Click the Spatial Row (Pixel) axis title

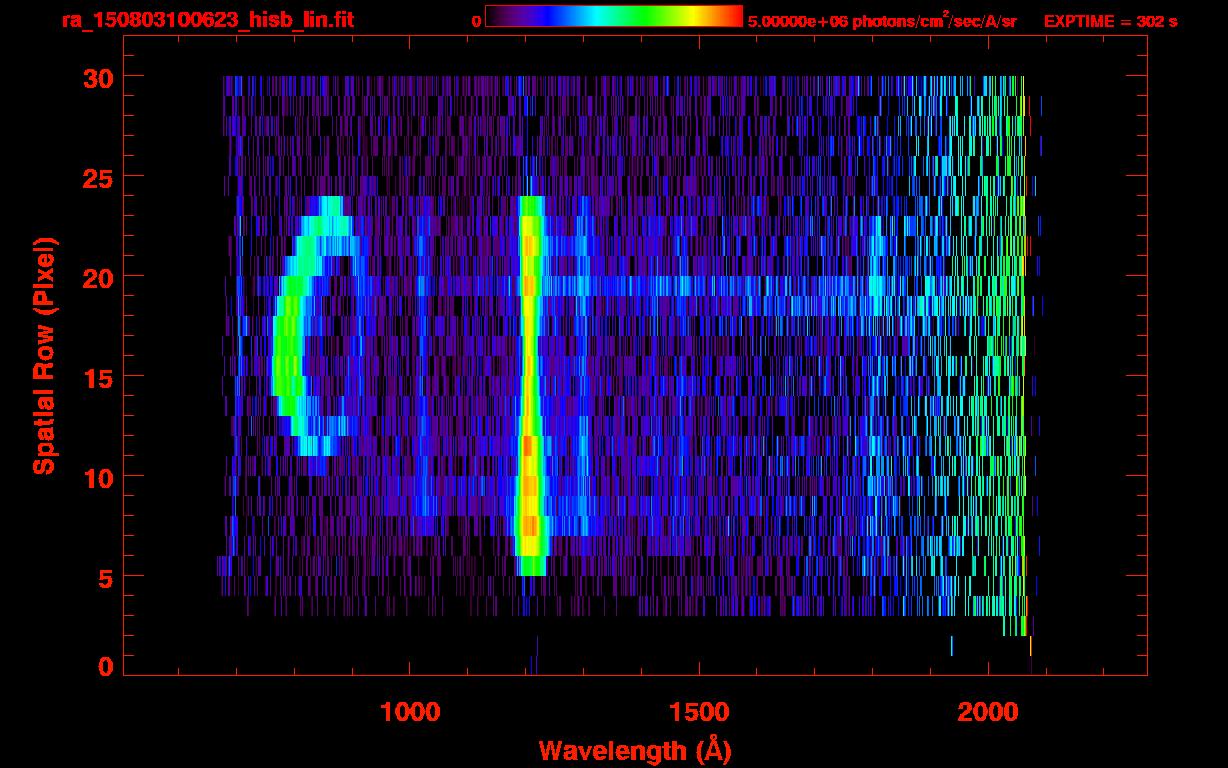pyautogui.click(x=44, y=355)
